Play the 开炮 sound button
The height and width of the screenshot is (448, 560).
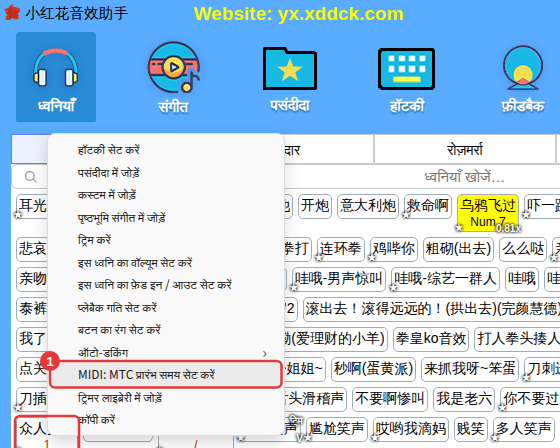tap(315, 206)
